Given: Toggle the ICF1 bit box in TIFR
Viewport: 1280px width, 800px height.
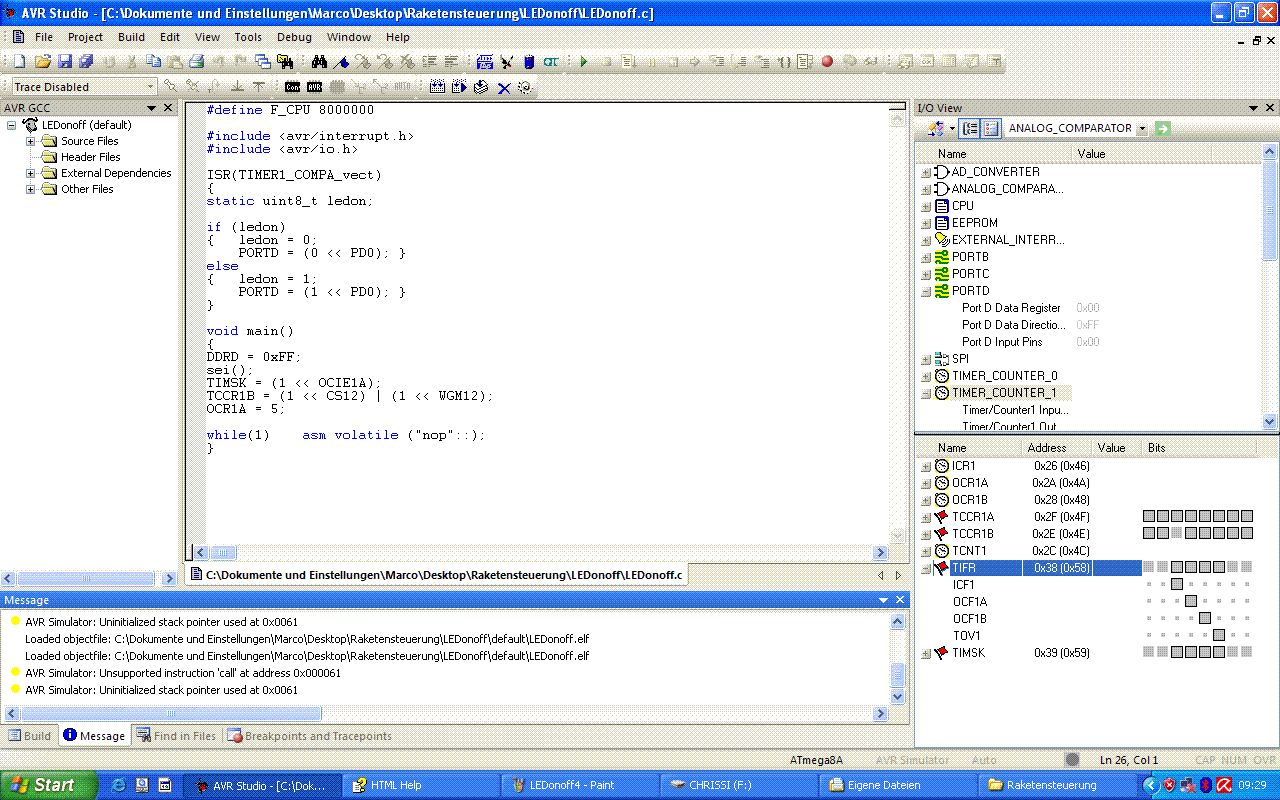Looking at the screenshot, I should 1177,585.
